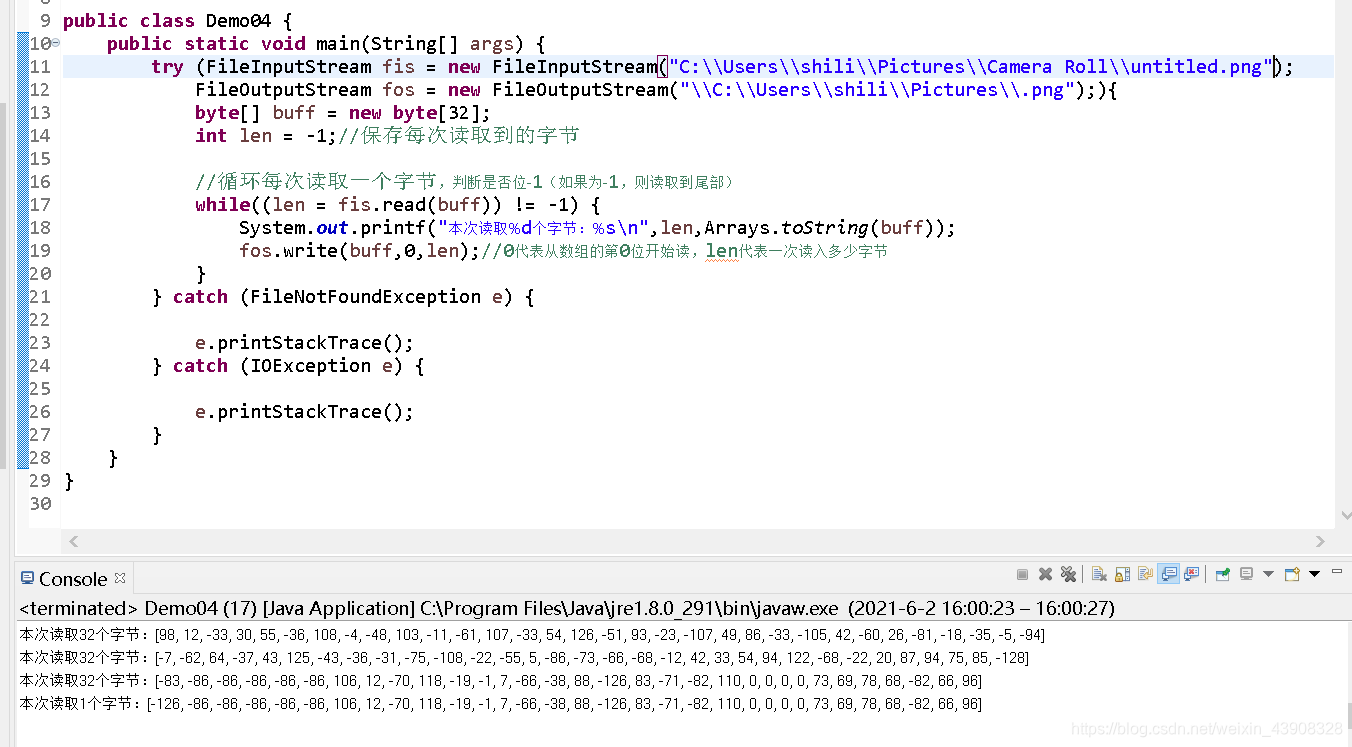Pin the current console
1352x747 pixels.
[x=1222, y=574]
